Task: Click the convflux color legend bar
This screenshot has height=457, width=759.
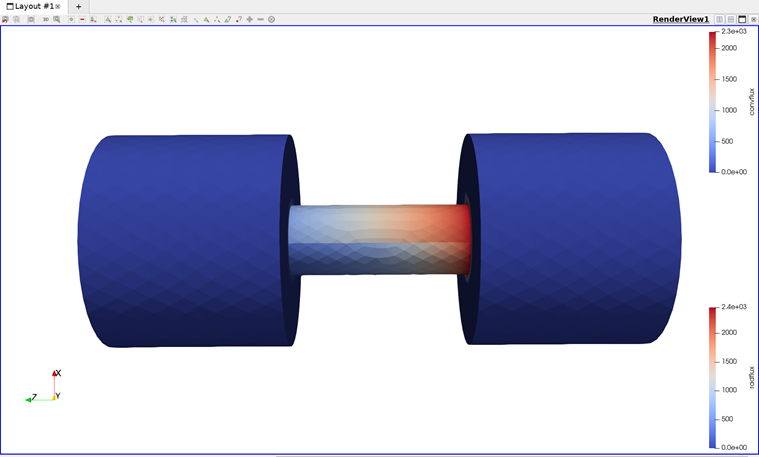Action: coord(713,102)
